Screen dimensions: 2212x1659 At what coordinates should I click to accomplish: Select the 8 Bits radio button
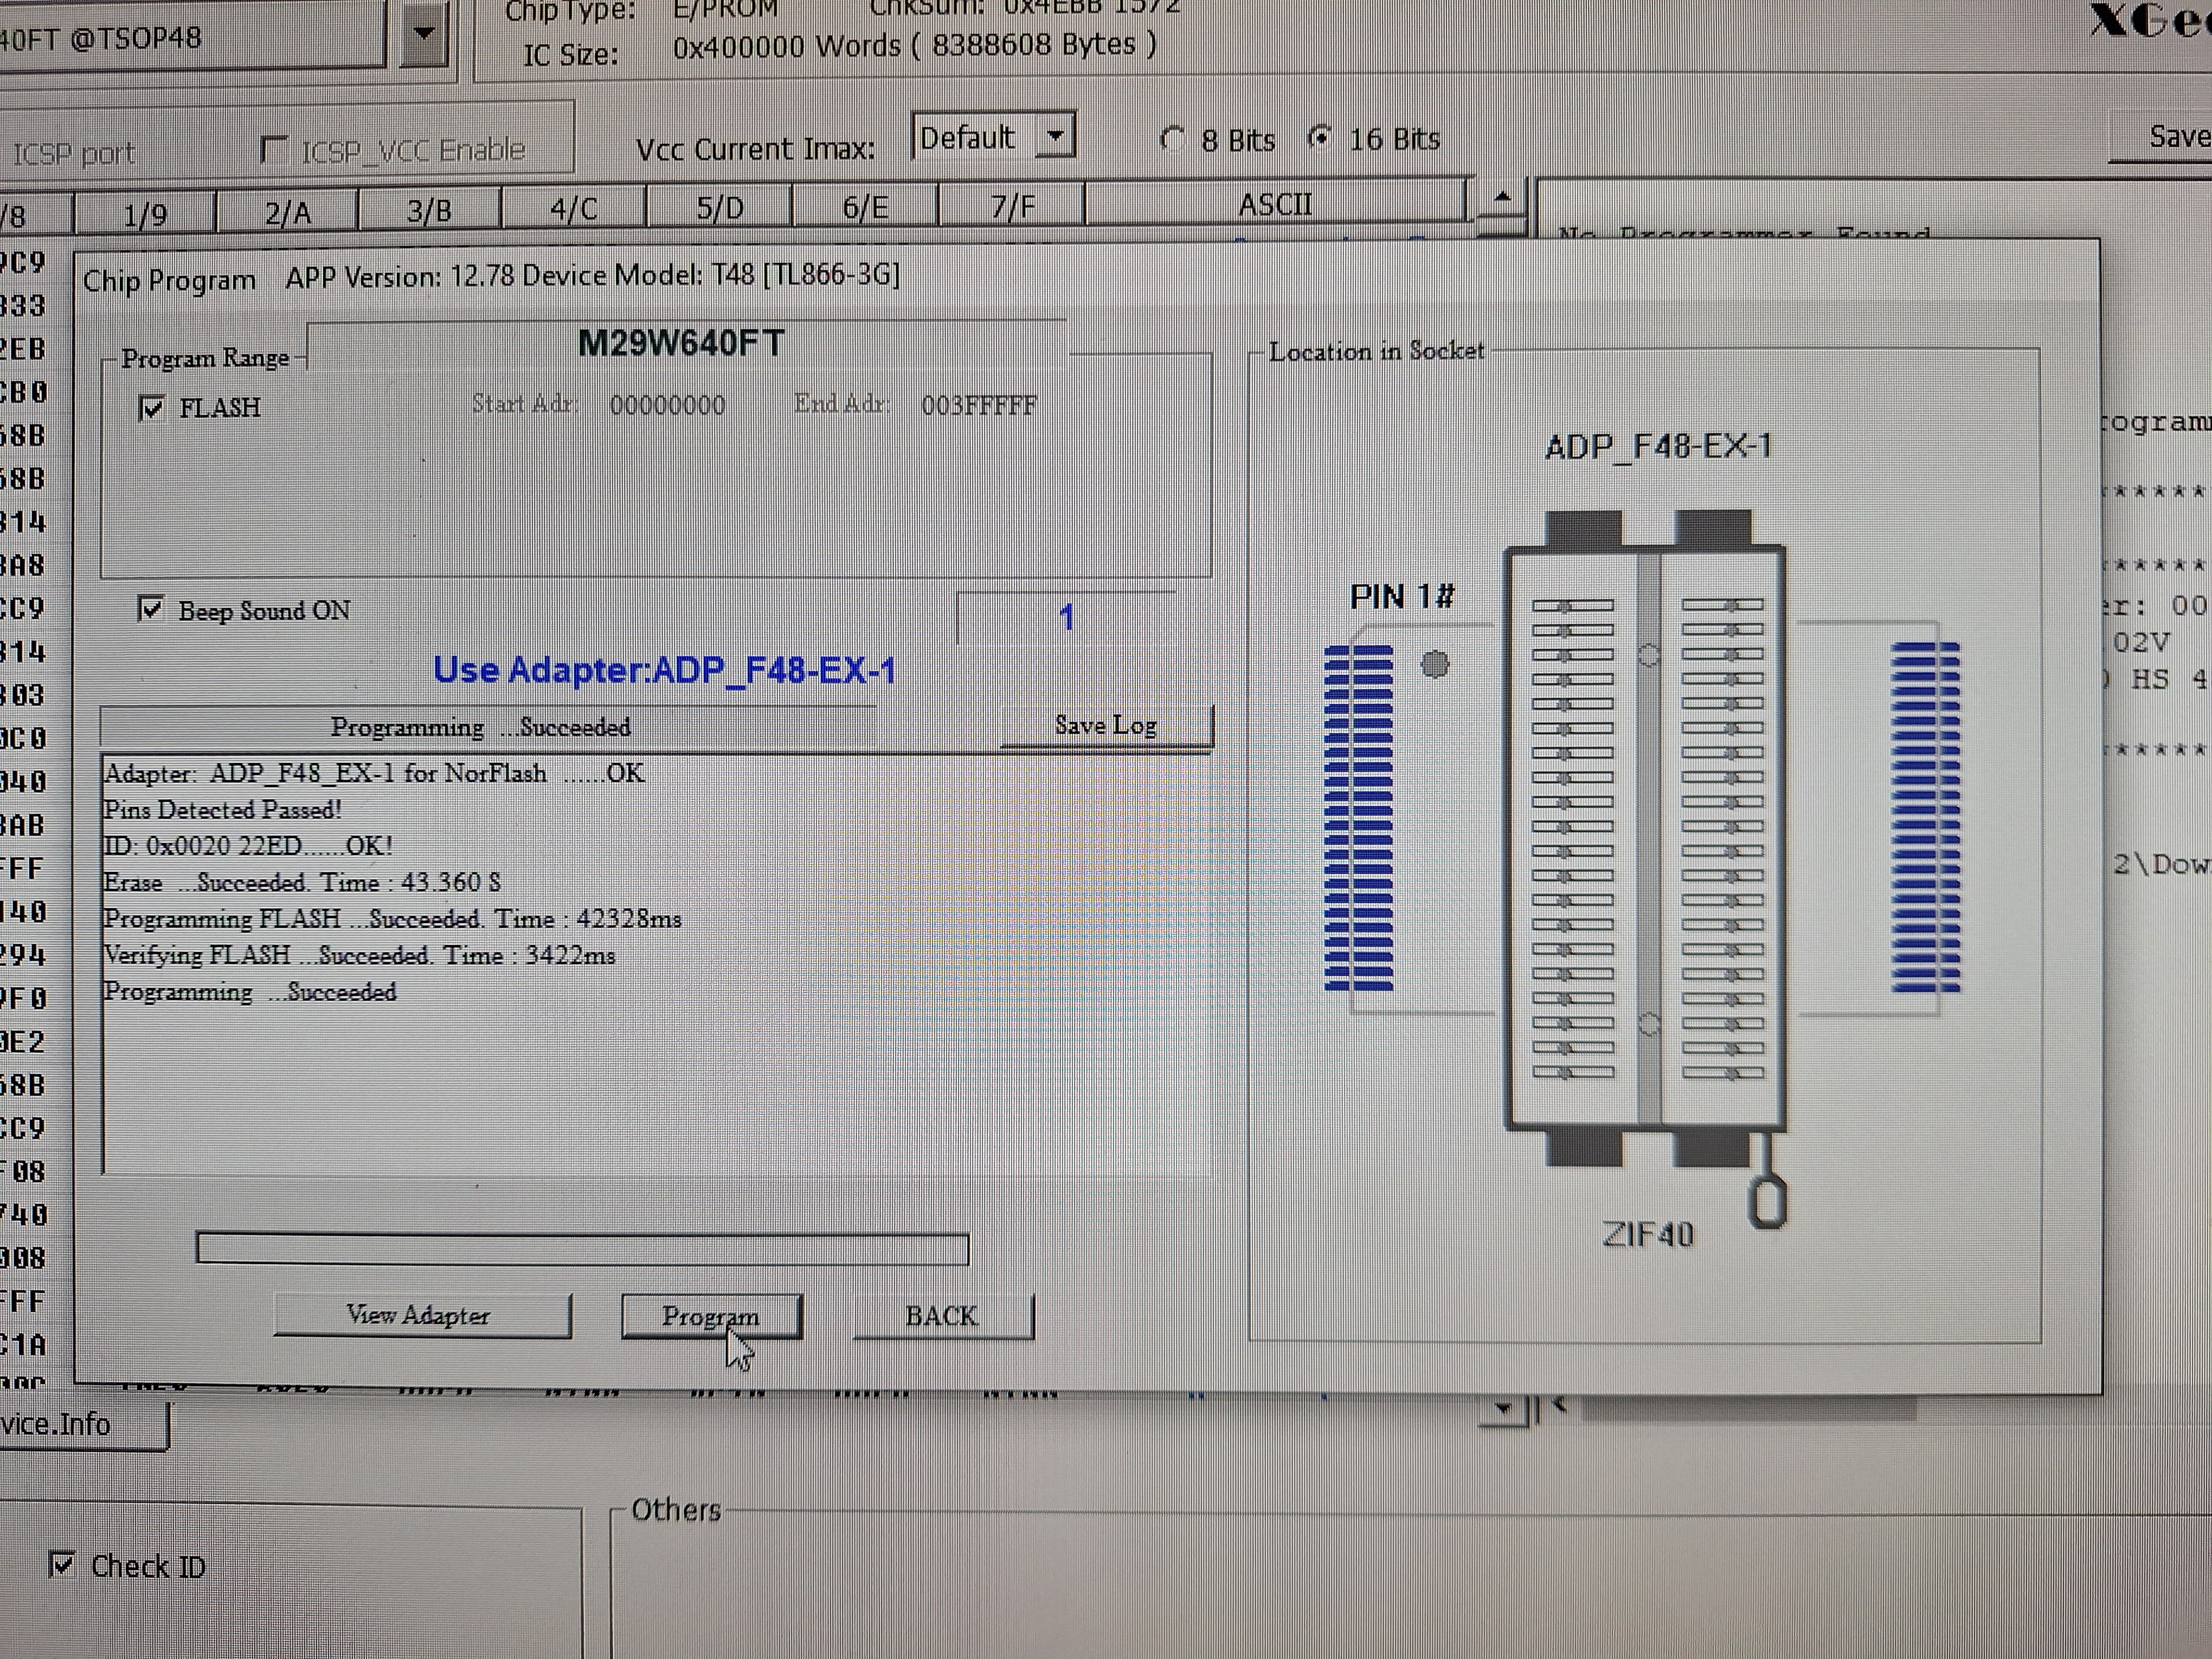click(1172, 139)
